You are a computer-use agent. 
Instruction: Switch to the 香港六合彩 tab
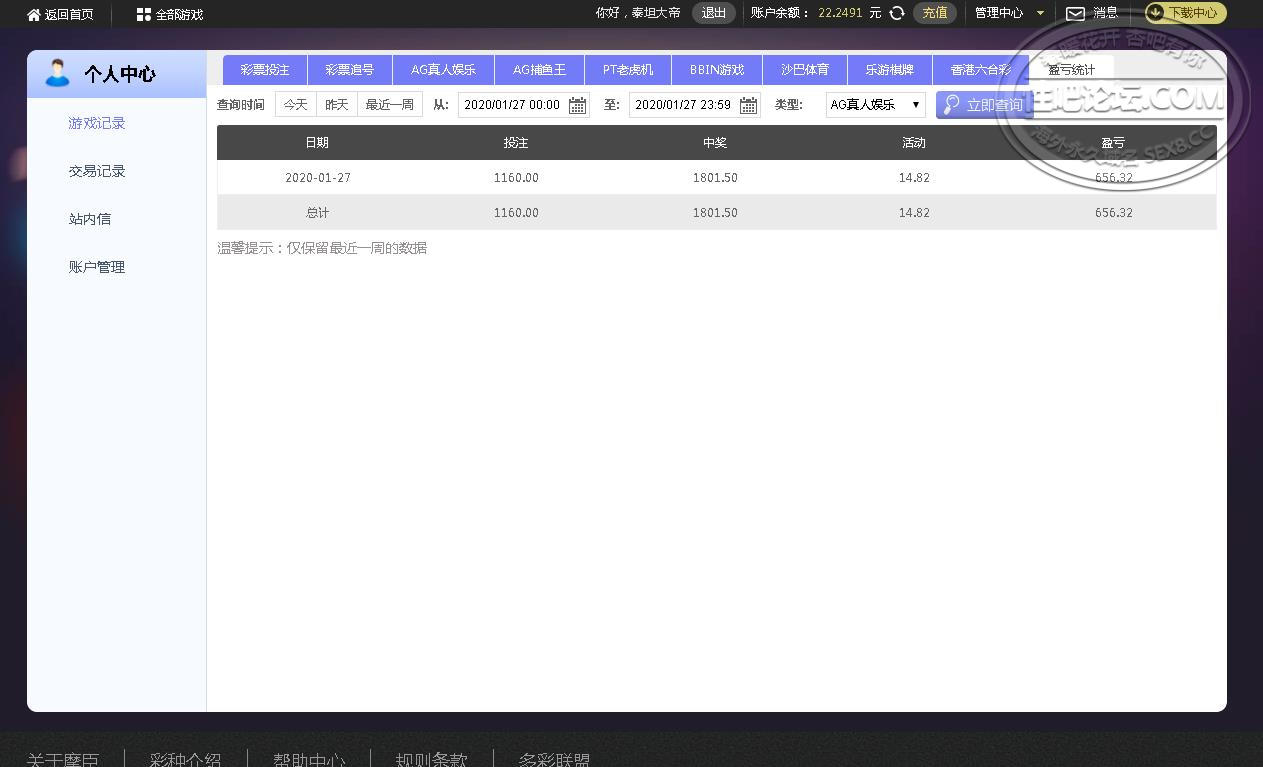(x=983, y=70)
